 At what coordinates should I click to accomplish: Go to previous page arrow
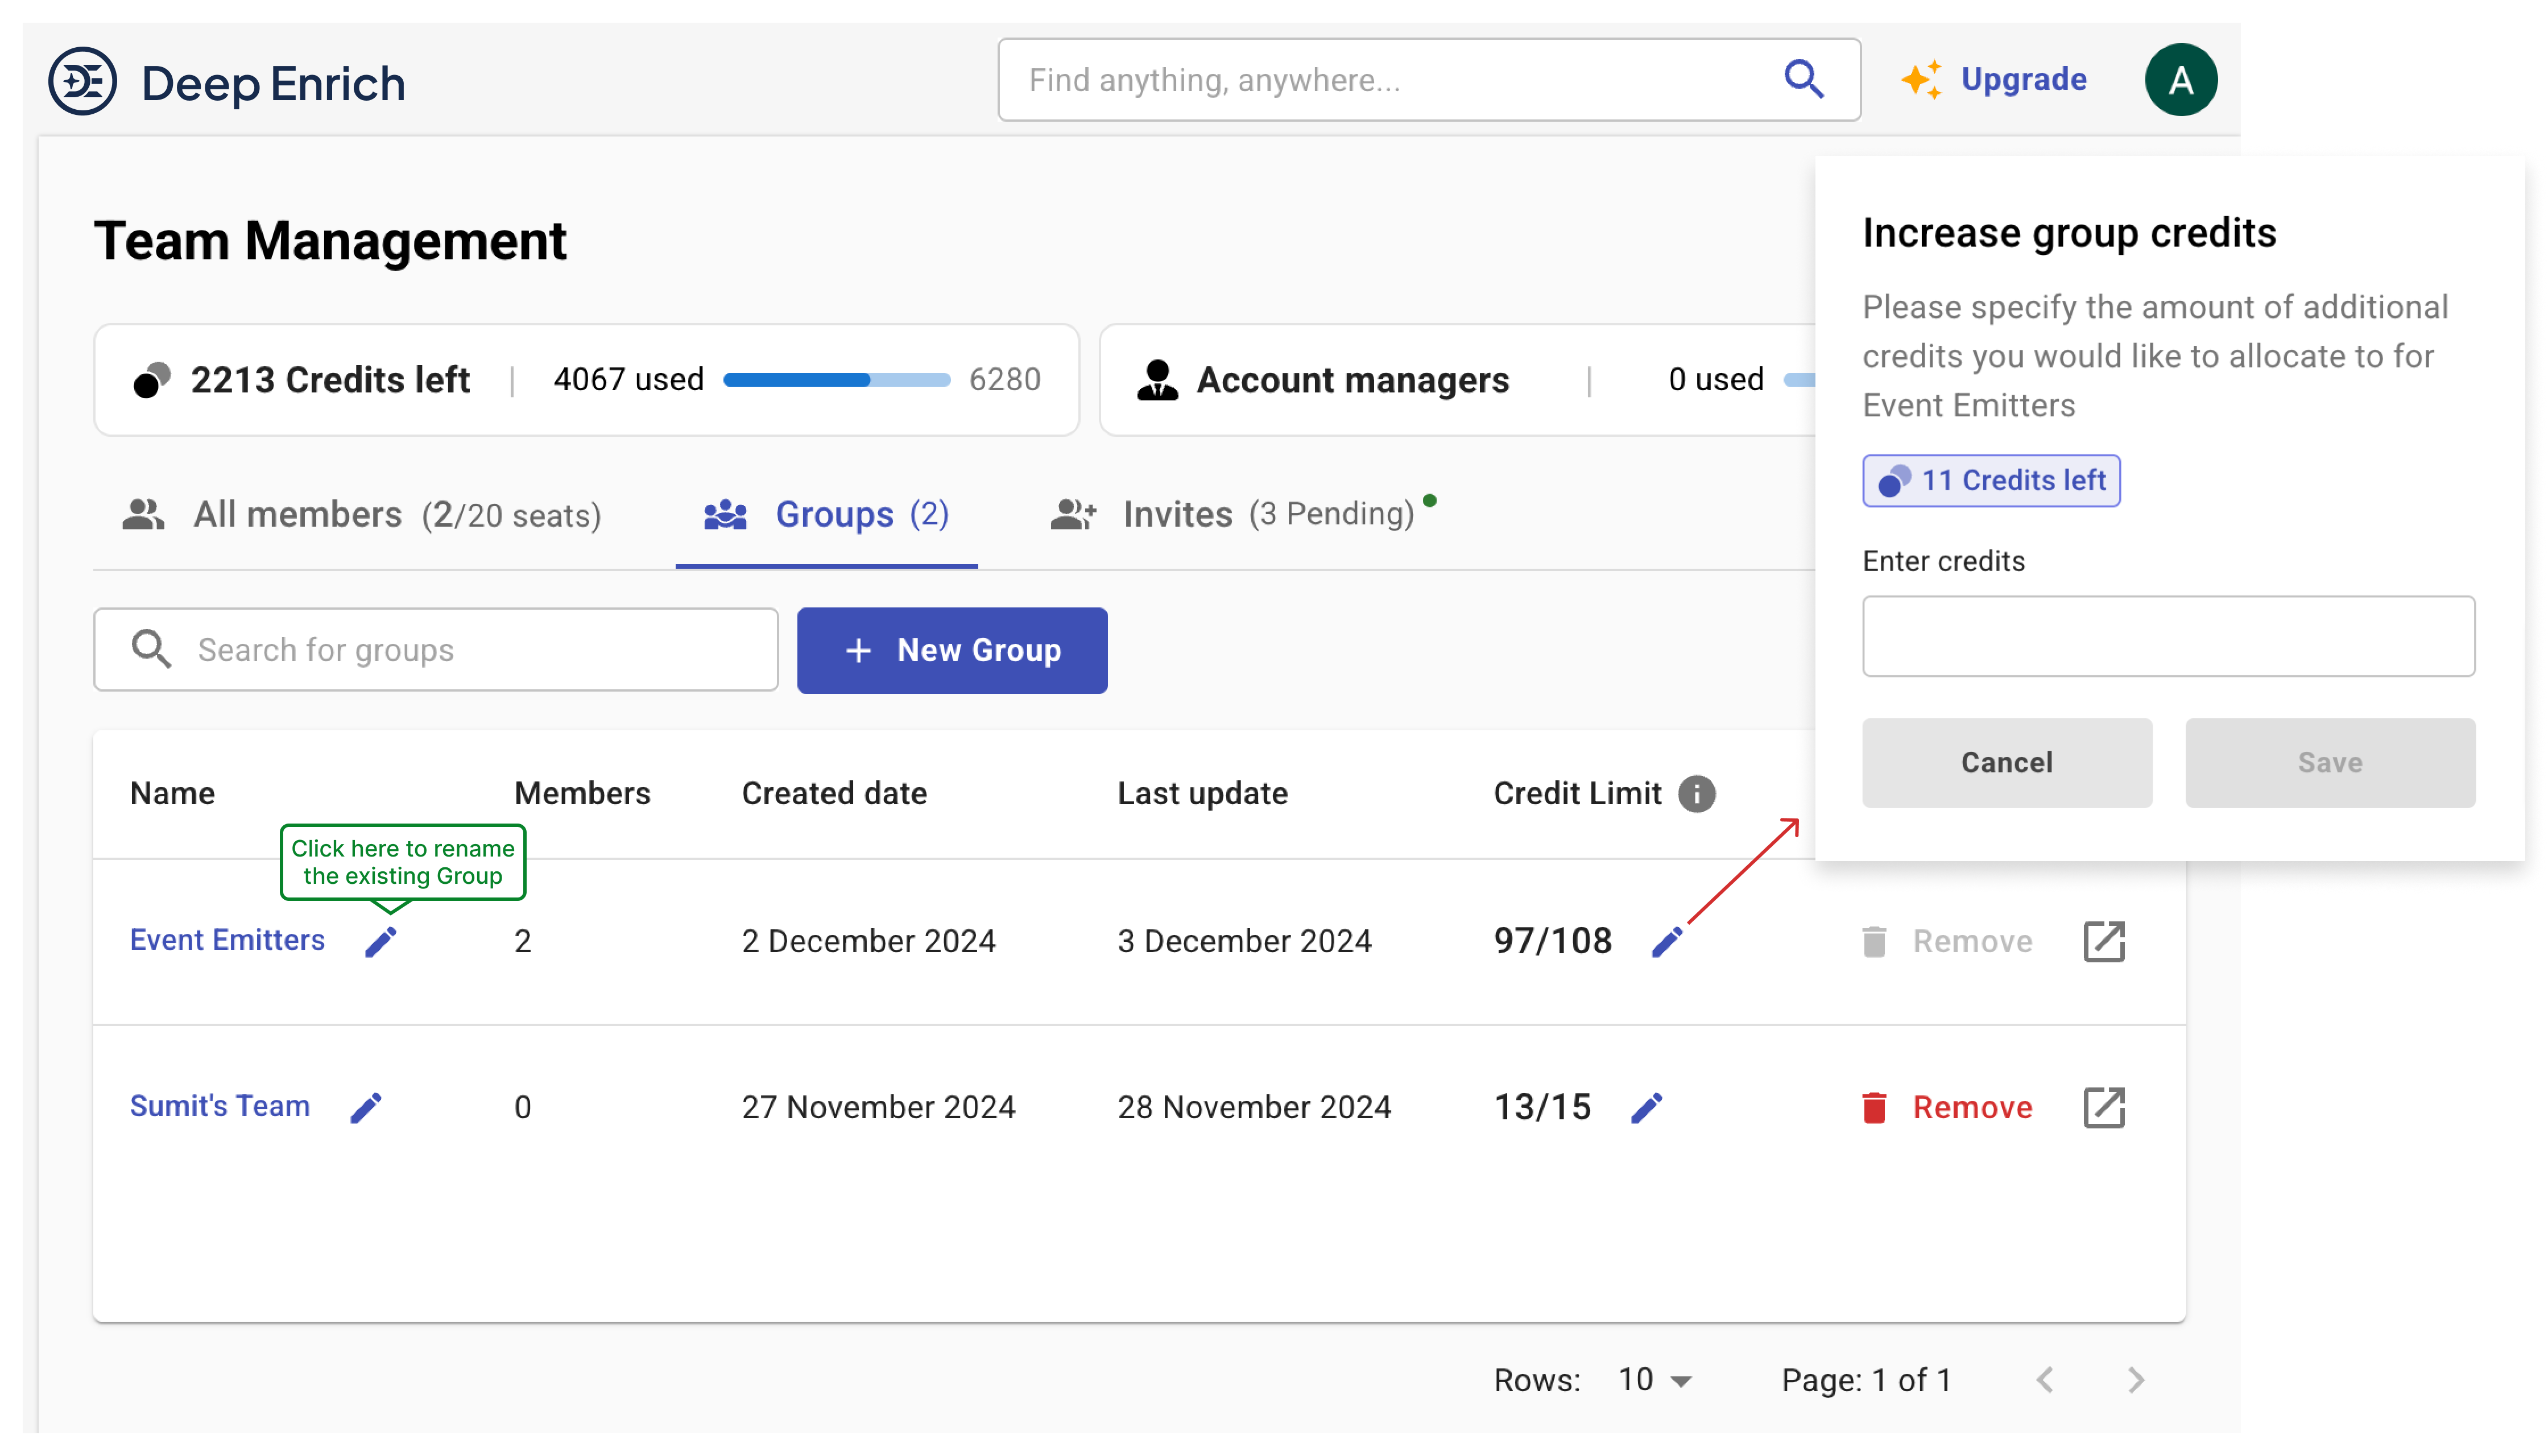tap(2045, 1380)
